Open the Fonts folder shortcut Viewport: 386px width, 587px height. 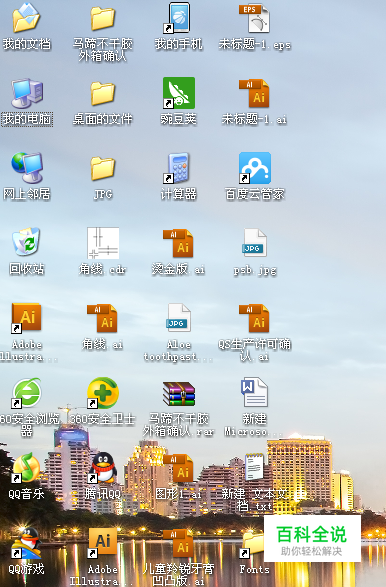pos(252,545)
